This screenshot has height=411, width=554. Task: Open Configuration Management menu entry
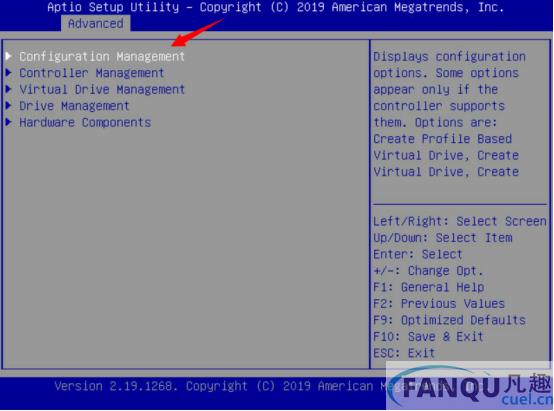[x=102, y=57]
